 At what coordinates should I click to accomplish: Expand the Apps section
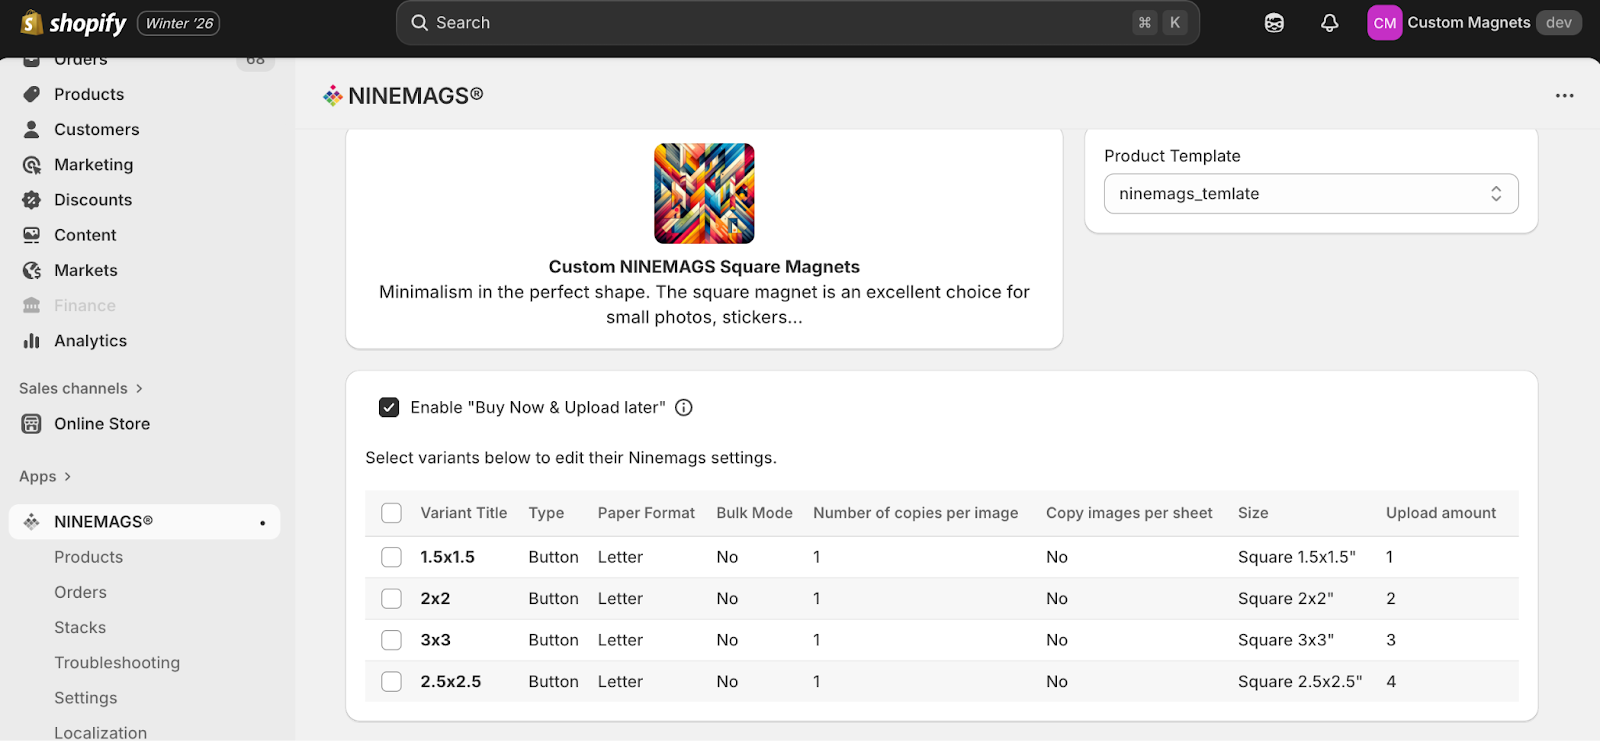[x=45, y=477]
